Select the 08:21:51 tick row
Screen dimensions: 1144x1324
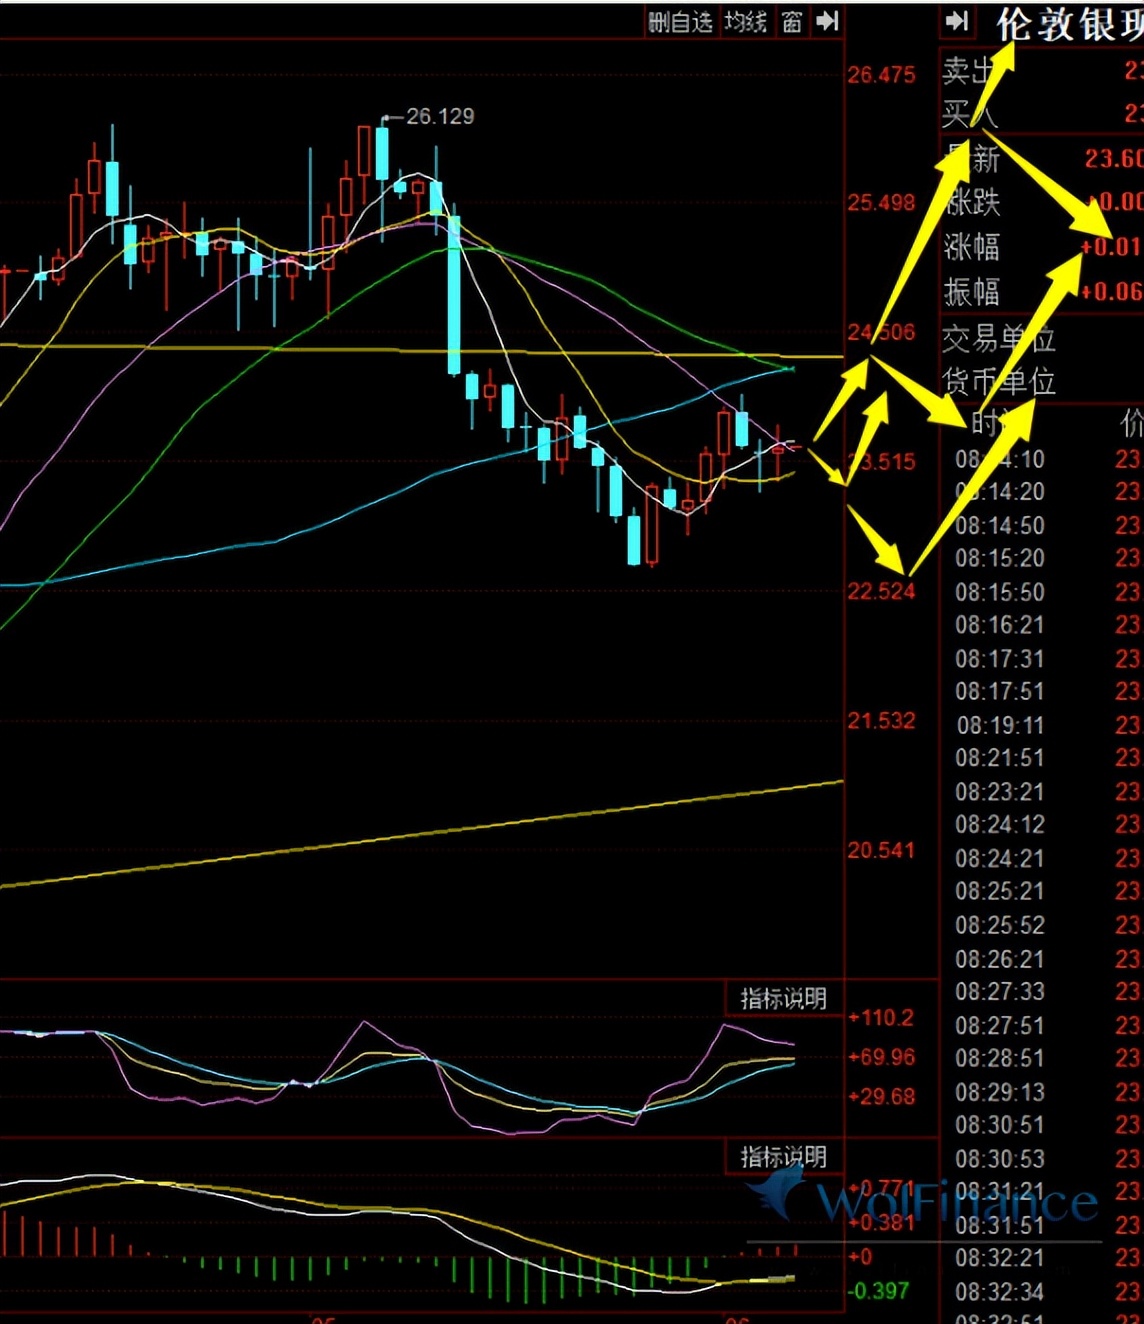pos(1047,758)
